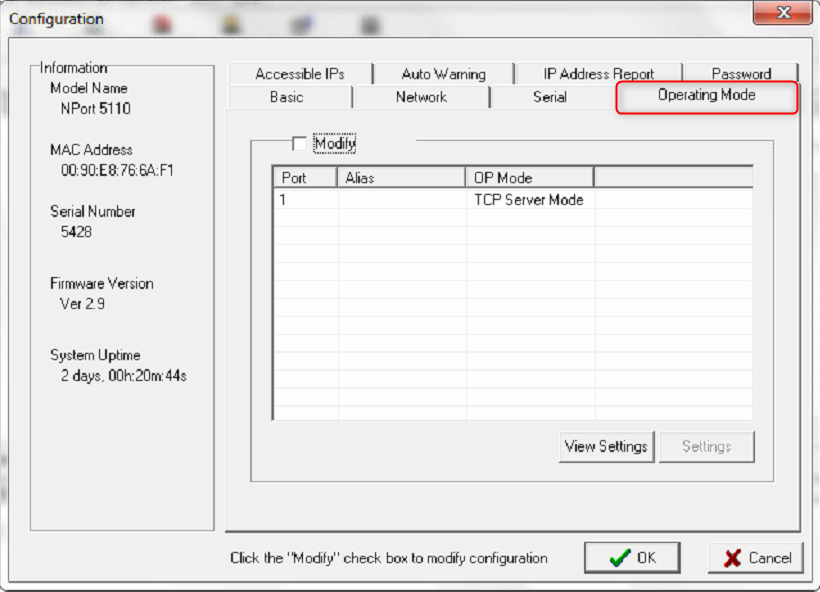Select the IP Address Report tab
The height and width of the screenshot is (592, 820).
pyautogui.click(x=598, y=74)
